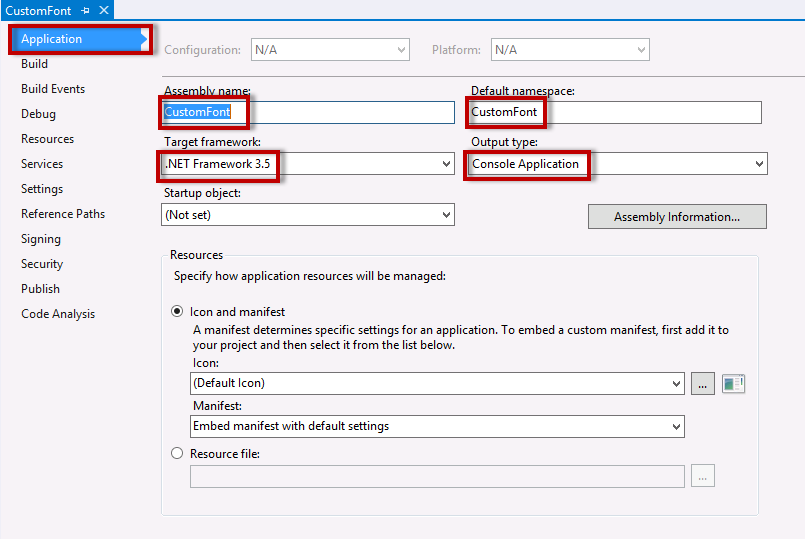Click the icon preview image beside Icon field
Screen dimensions: 805x539
click(x=733, y=383)
